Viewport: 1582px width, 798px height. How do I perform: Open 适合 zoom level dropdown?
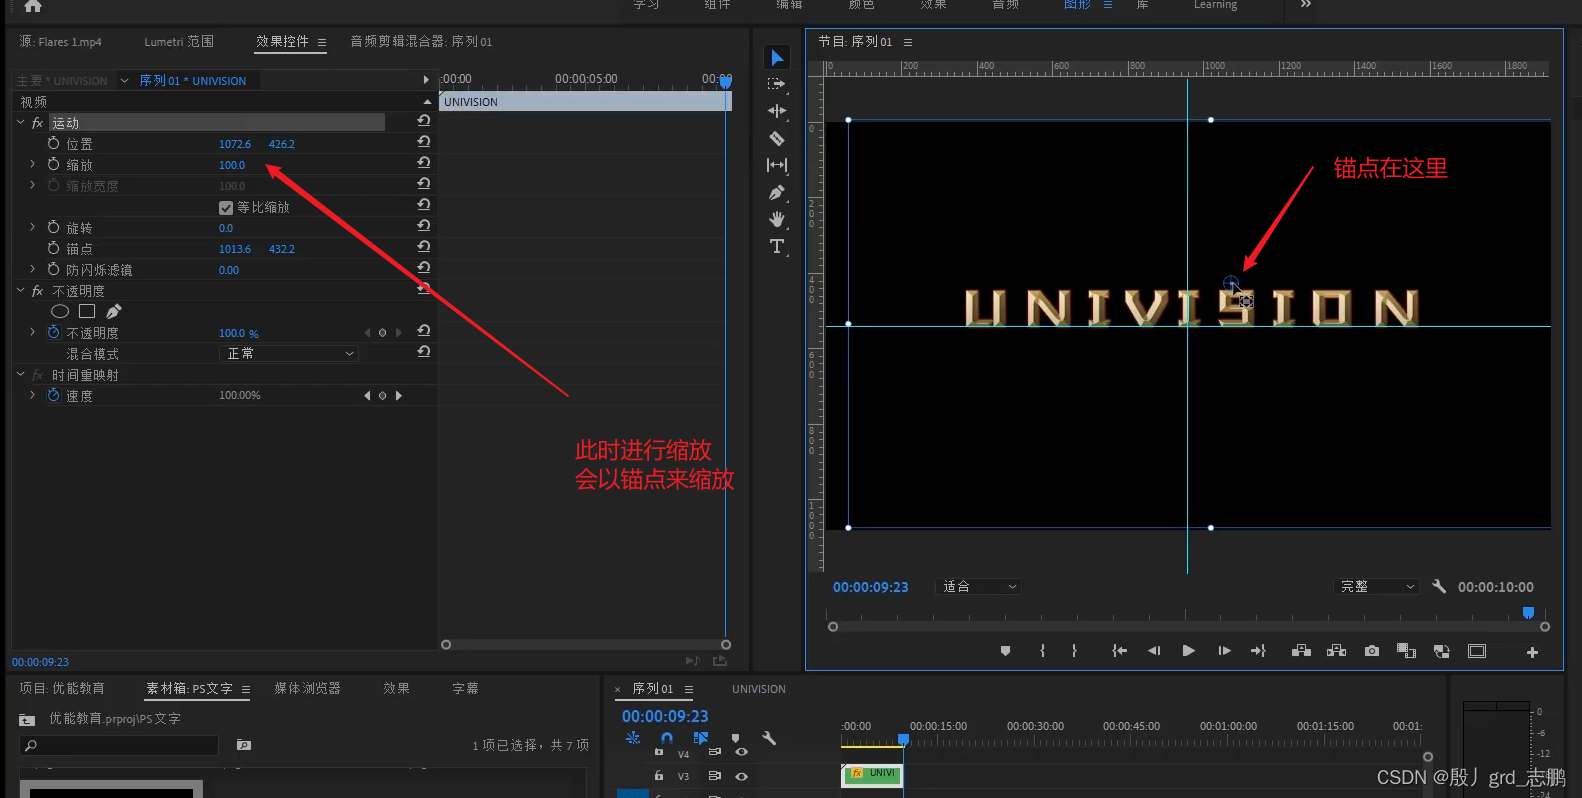click(978, 587)
